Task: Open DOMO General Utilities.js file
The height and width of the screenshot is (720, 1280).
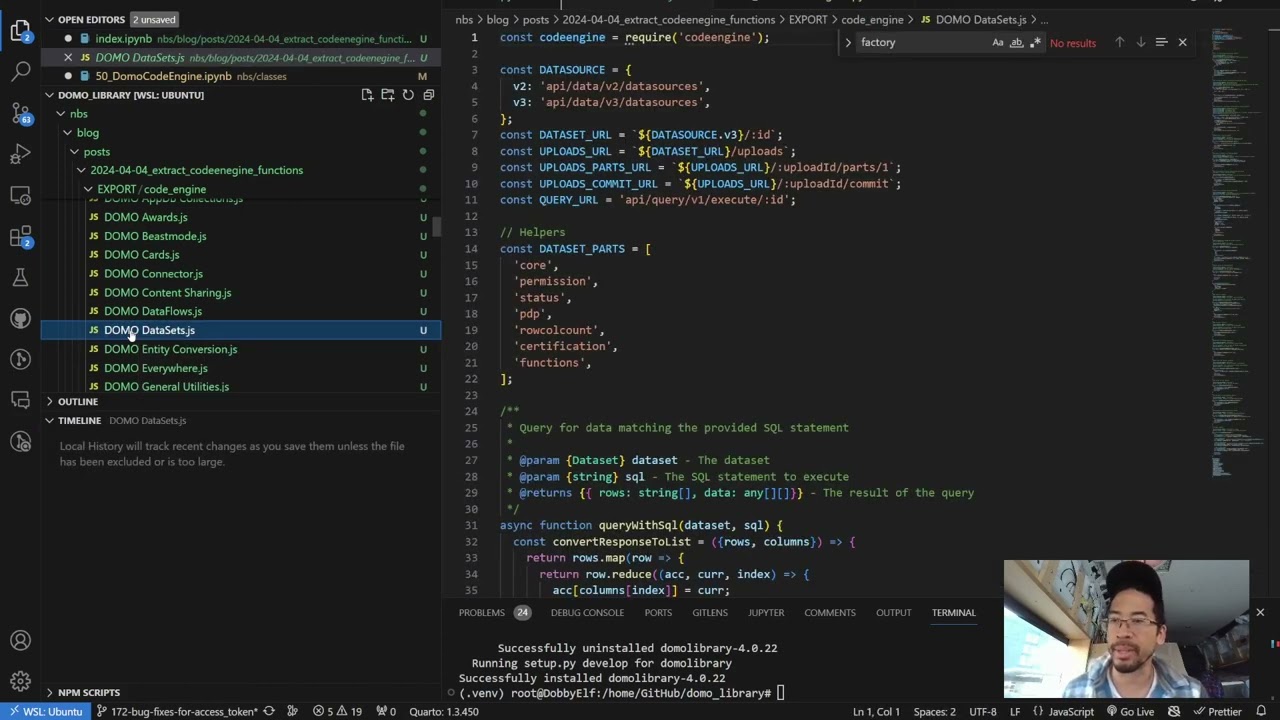Action: 240,386
